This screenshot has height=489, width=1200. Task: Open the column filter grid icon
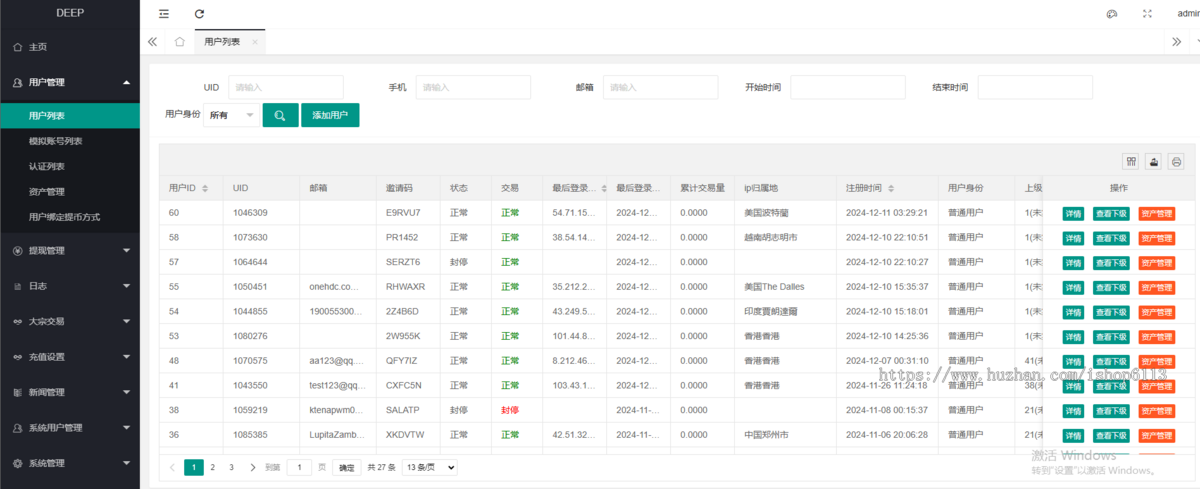coord(1131,161)
